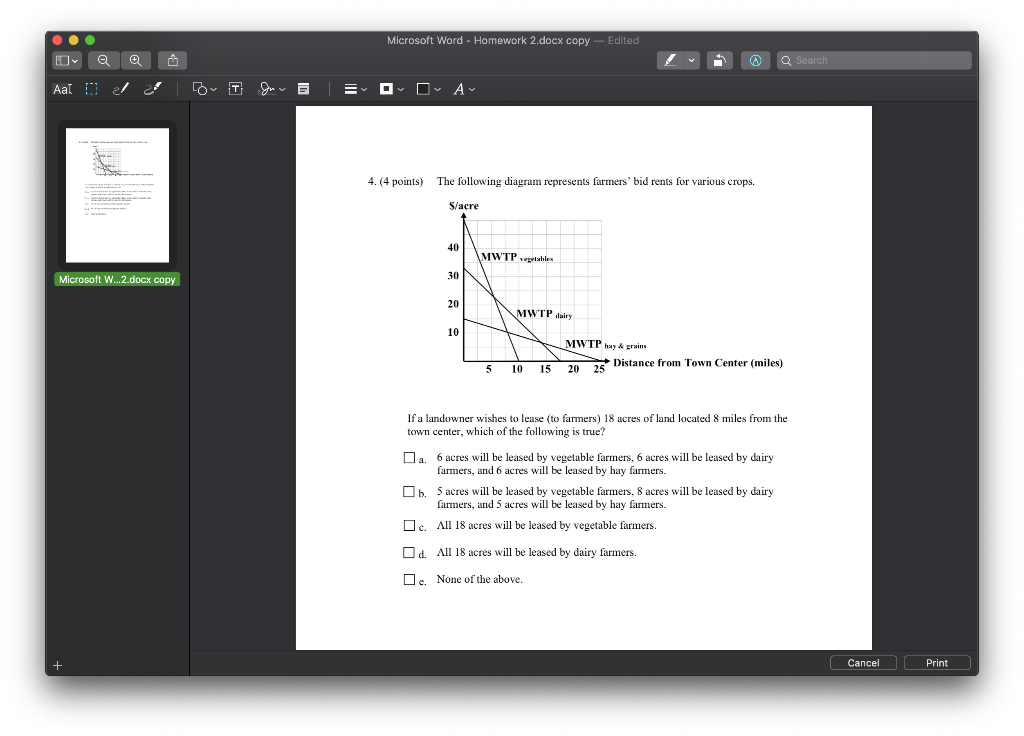Rotate the page left
The width and height of the screenshot is (1024, 736).
(x=719, y=60)
